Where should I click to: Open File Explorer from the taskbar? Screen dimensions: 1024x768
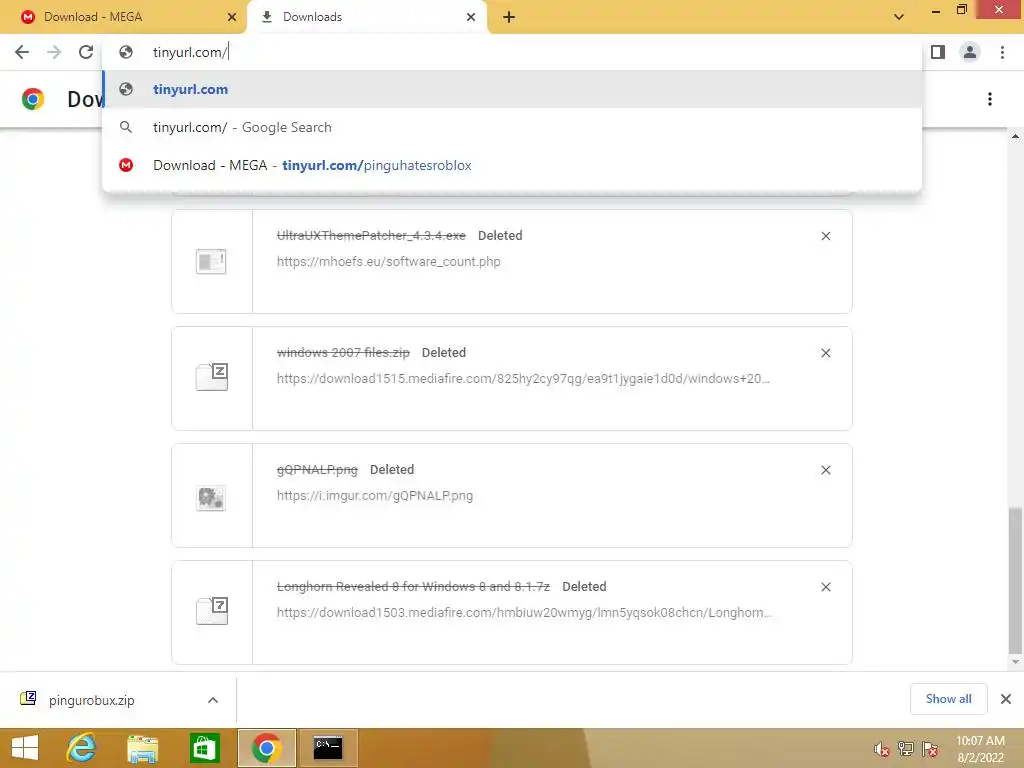(142, 748)
